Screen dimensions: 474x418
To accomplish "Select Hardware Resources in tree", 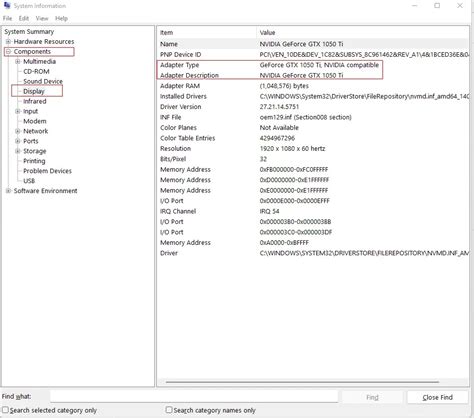I will [x=44, y=42].
